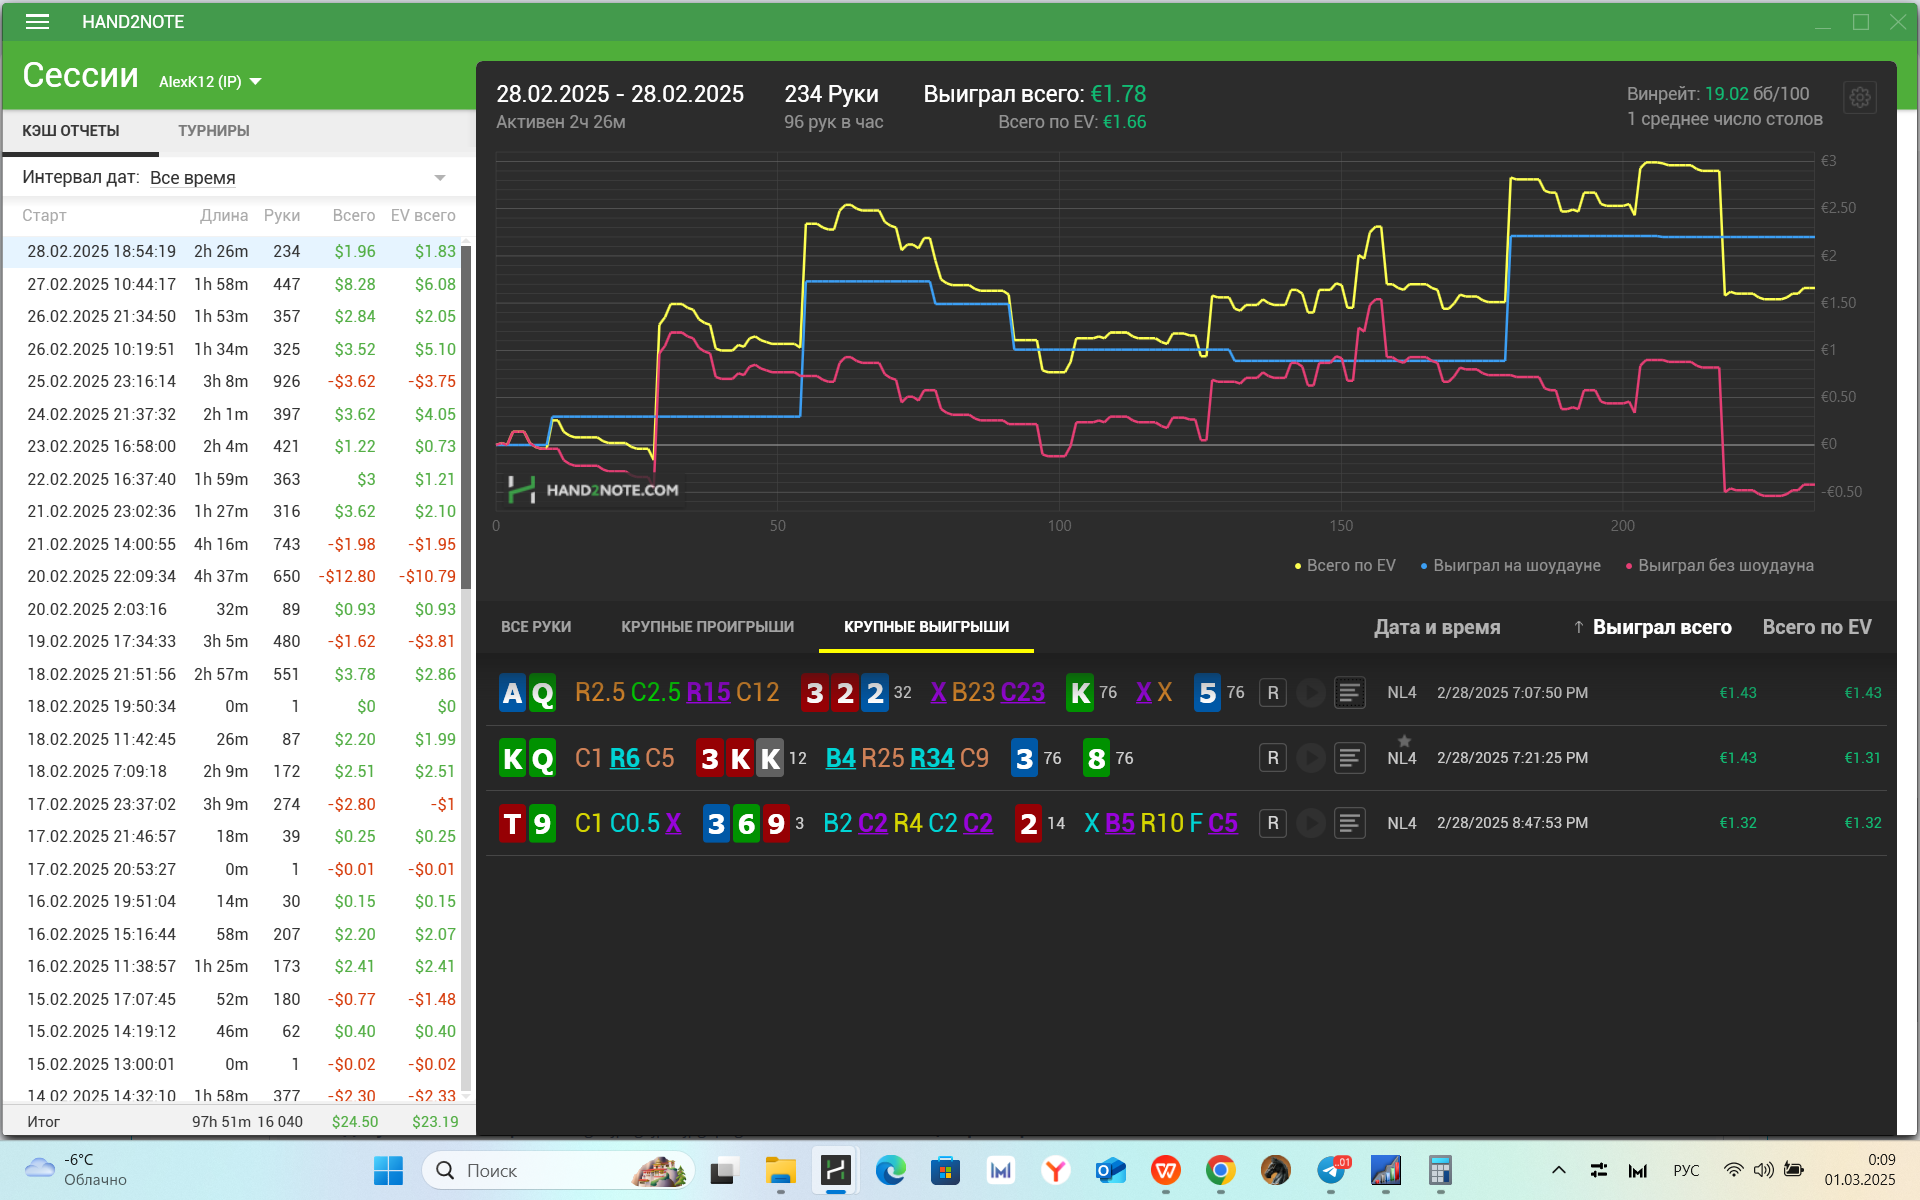
Task: Toggle the Всего по EV legend series
Action: point(1345,566)
